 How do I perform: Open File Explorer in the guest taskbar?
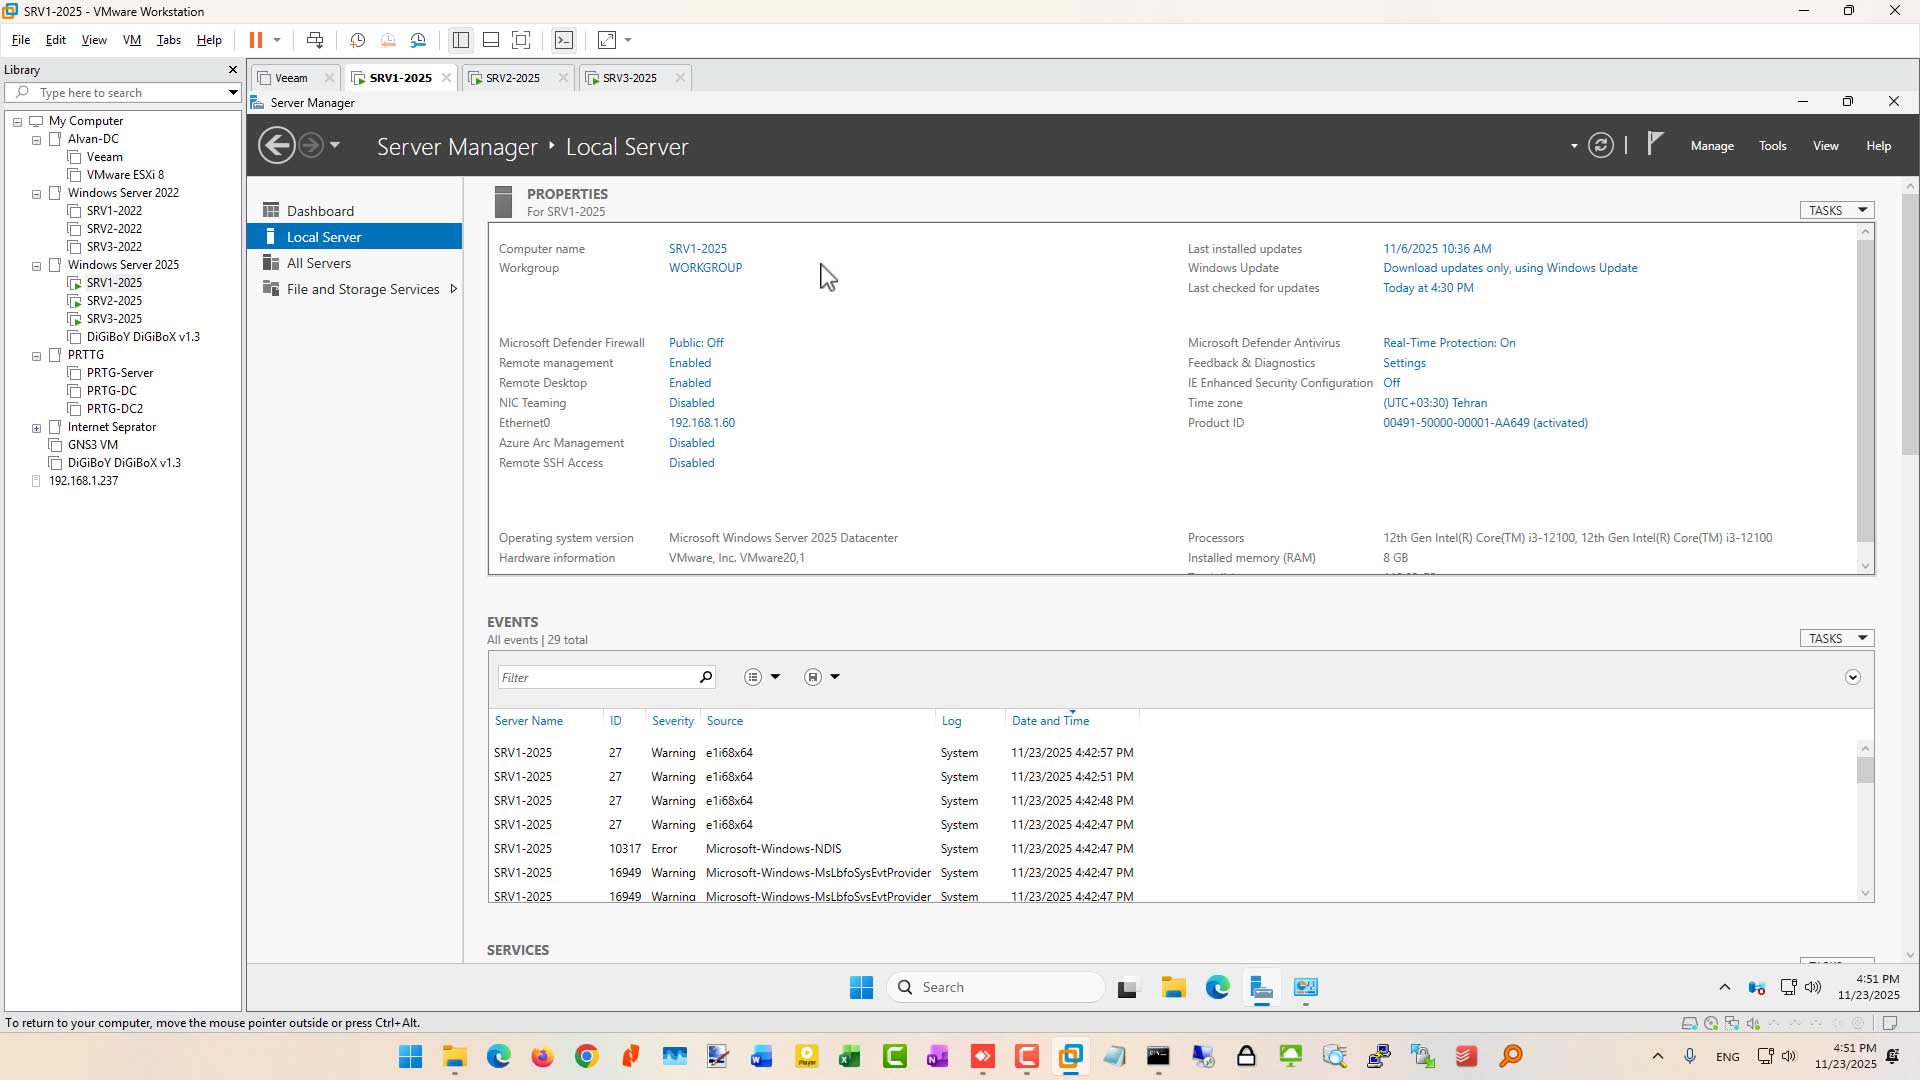coord(1173,988)
